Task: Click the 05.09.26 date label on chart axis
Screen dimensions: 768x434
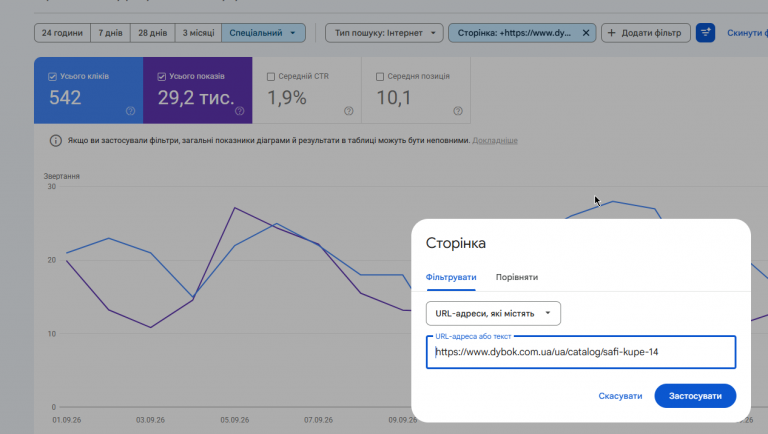Action: click(235, 420)
